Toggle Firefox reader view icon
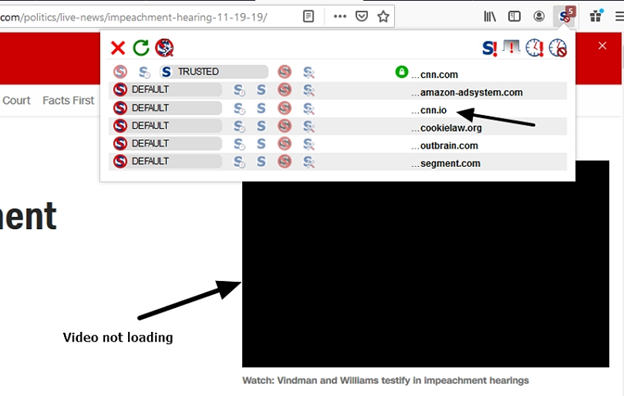 click(x=308, y=16)
